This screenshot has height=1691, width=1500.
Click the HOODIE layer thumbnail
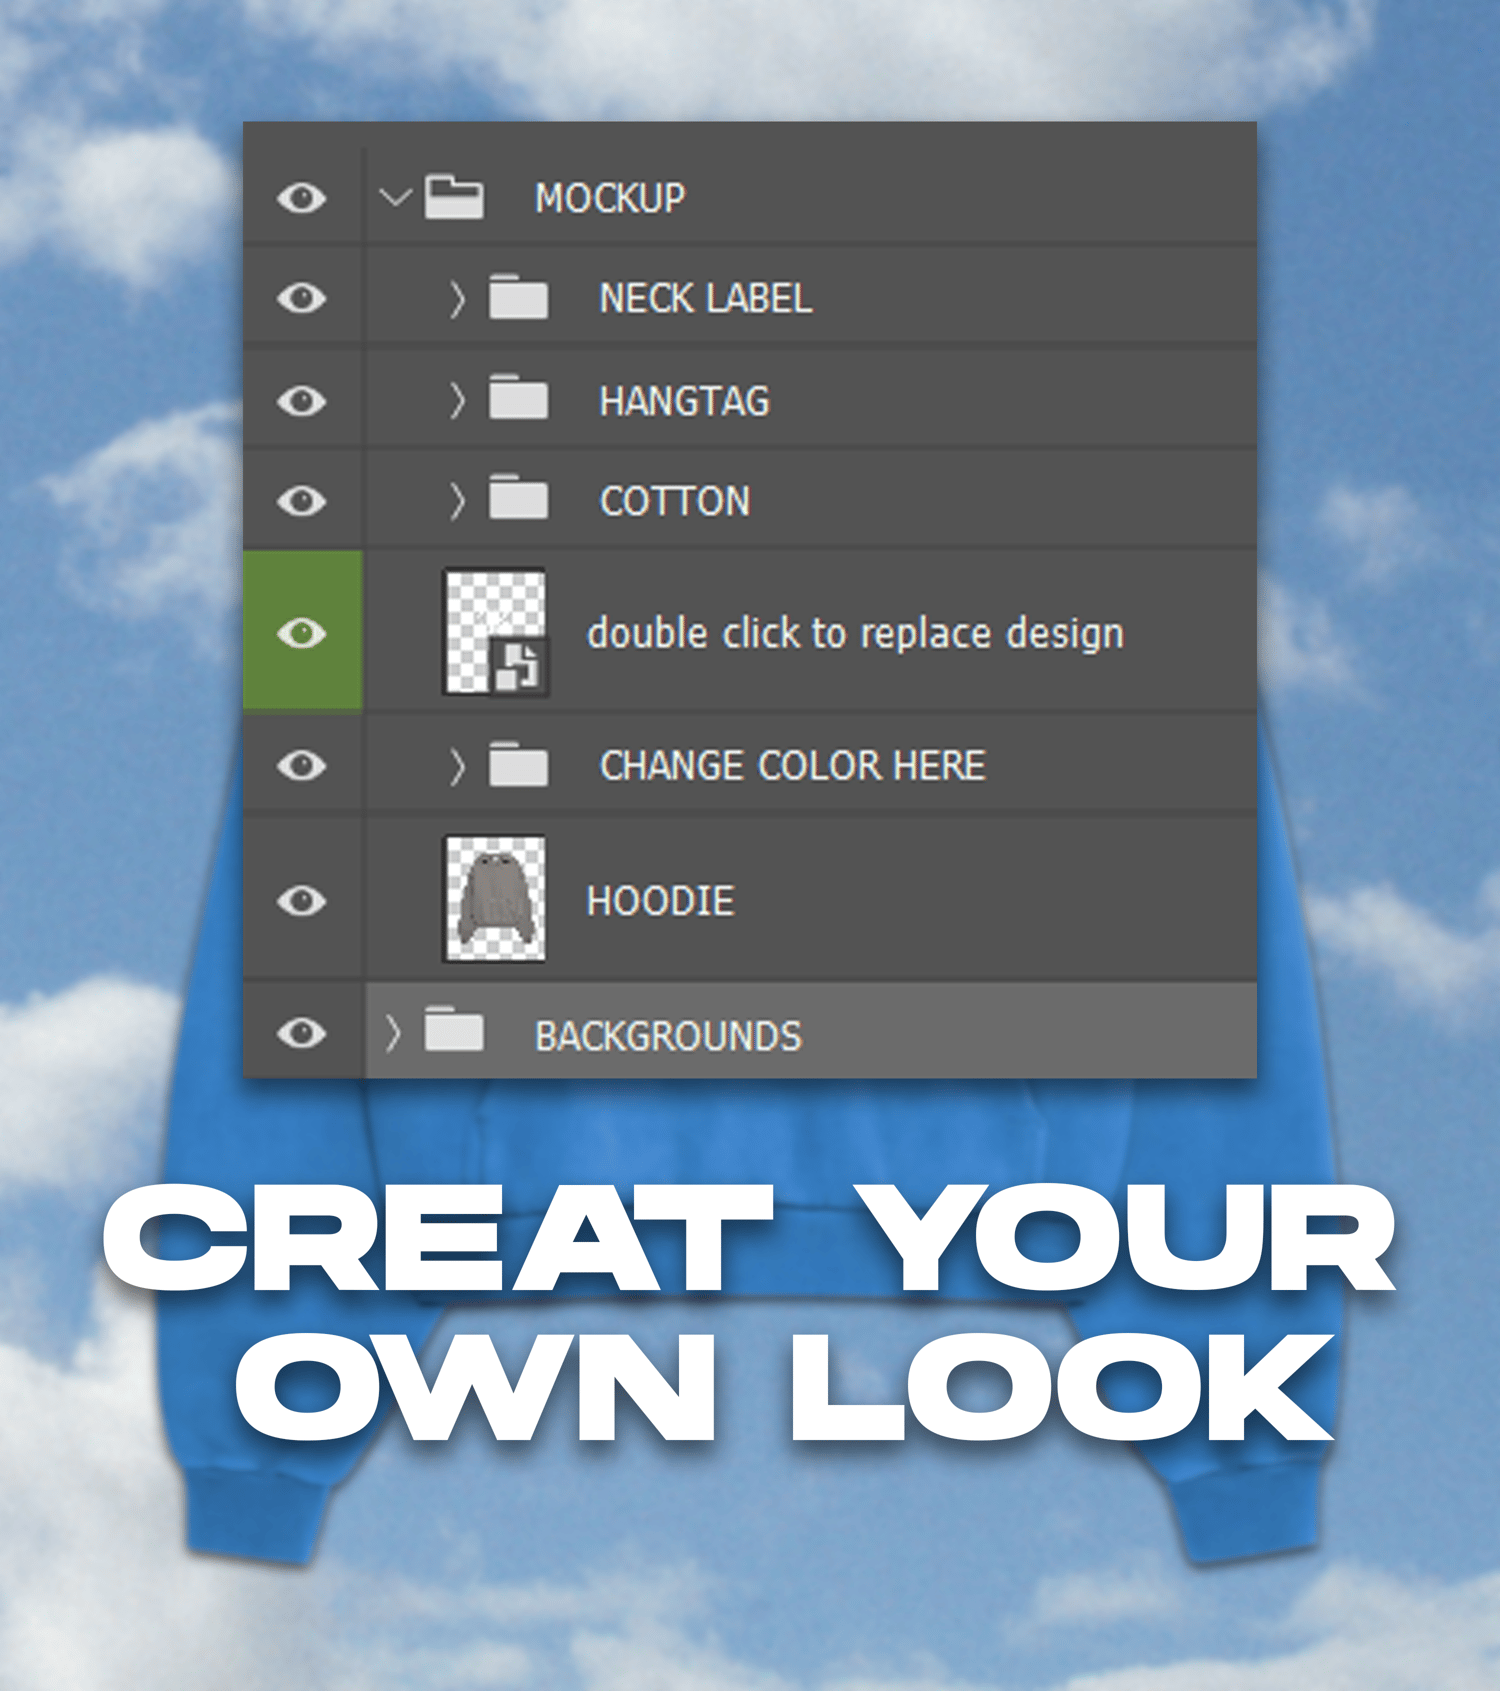(495, 899)
